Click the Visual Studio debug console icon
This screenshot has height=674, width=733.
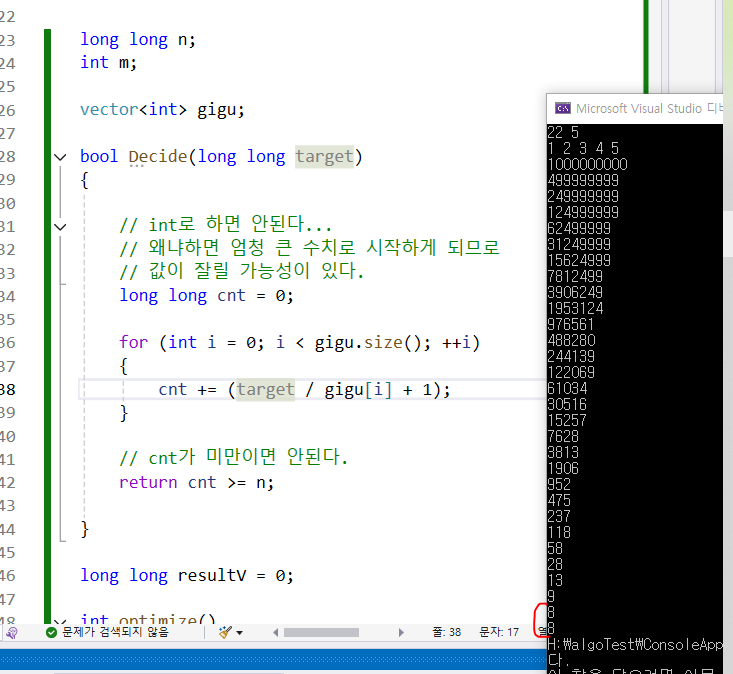click(562, 108)
